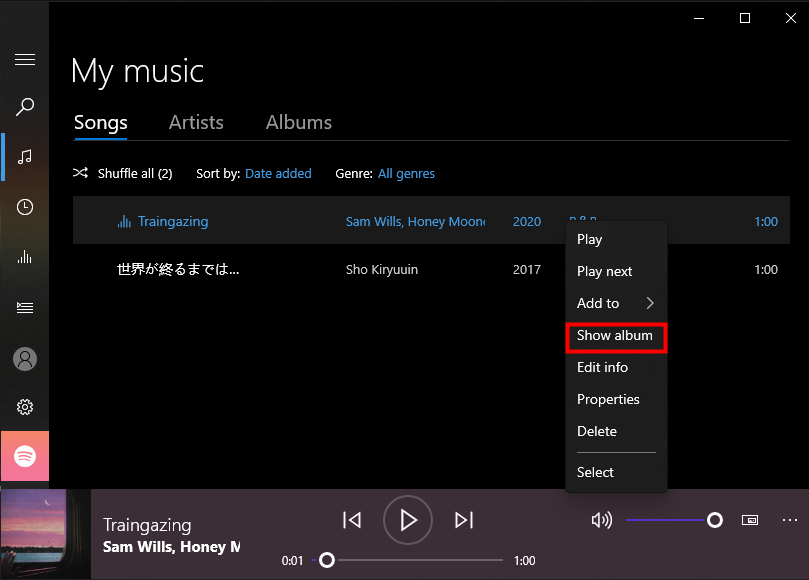The width and height of the screenshot is (809, 580).
Task: Click the shuffle arrows icon
Action: (x=80, y=173)
